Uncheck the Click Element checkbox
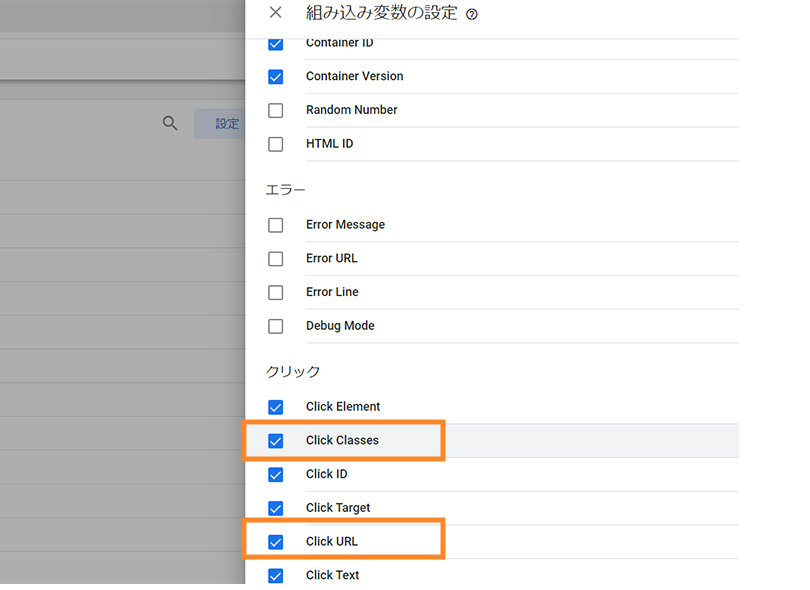Screen dimensions: 810x590 click(276, 407)
